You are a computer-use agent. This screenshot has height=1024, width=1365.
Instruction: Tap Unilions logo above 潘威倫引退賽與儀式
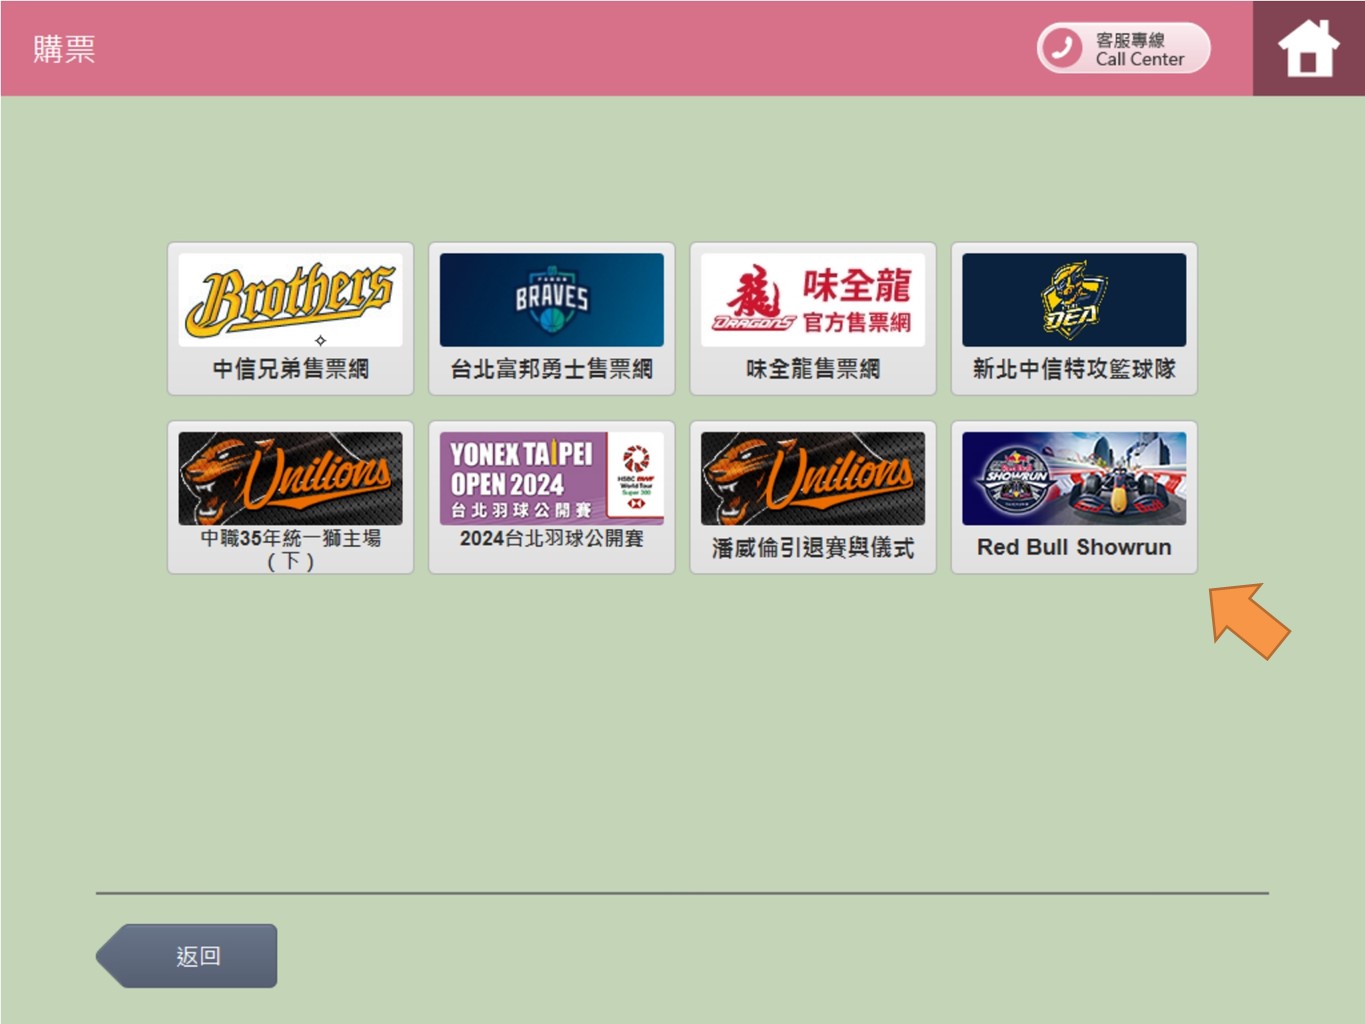812,478
